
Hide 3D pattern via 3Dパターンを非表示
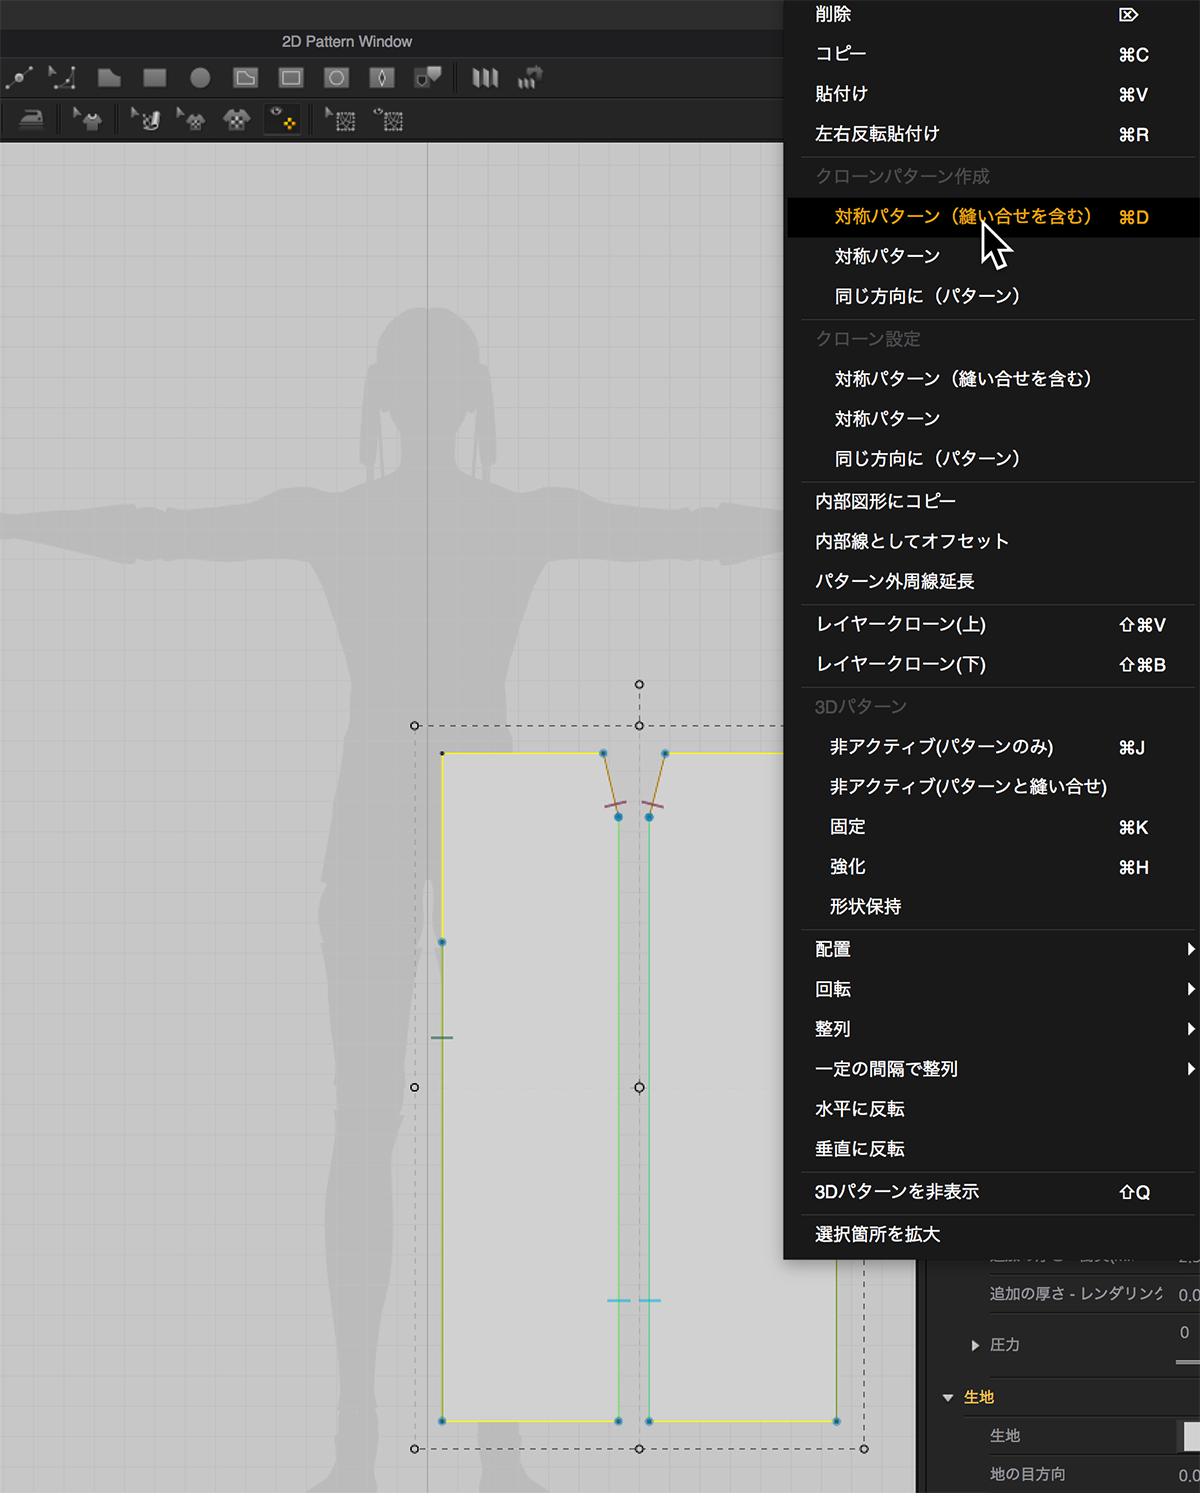(x=896, y=1192)
